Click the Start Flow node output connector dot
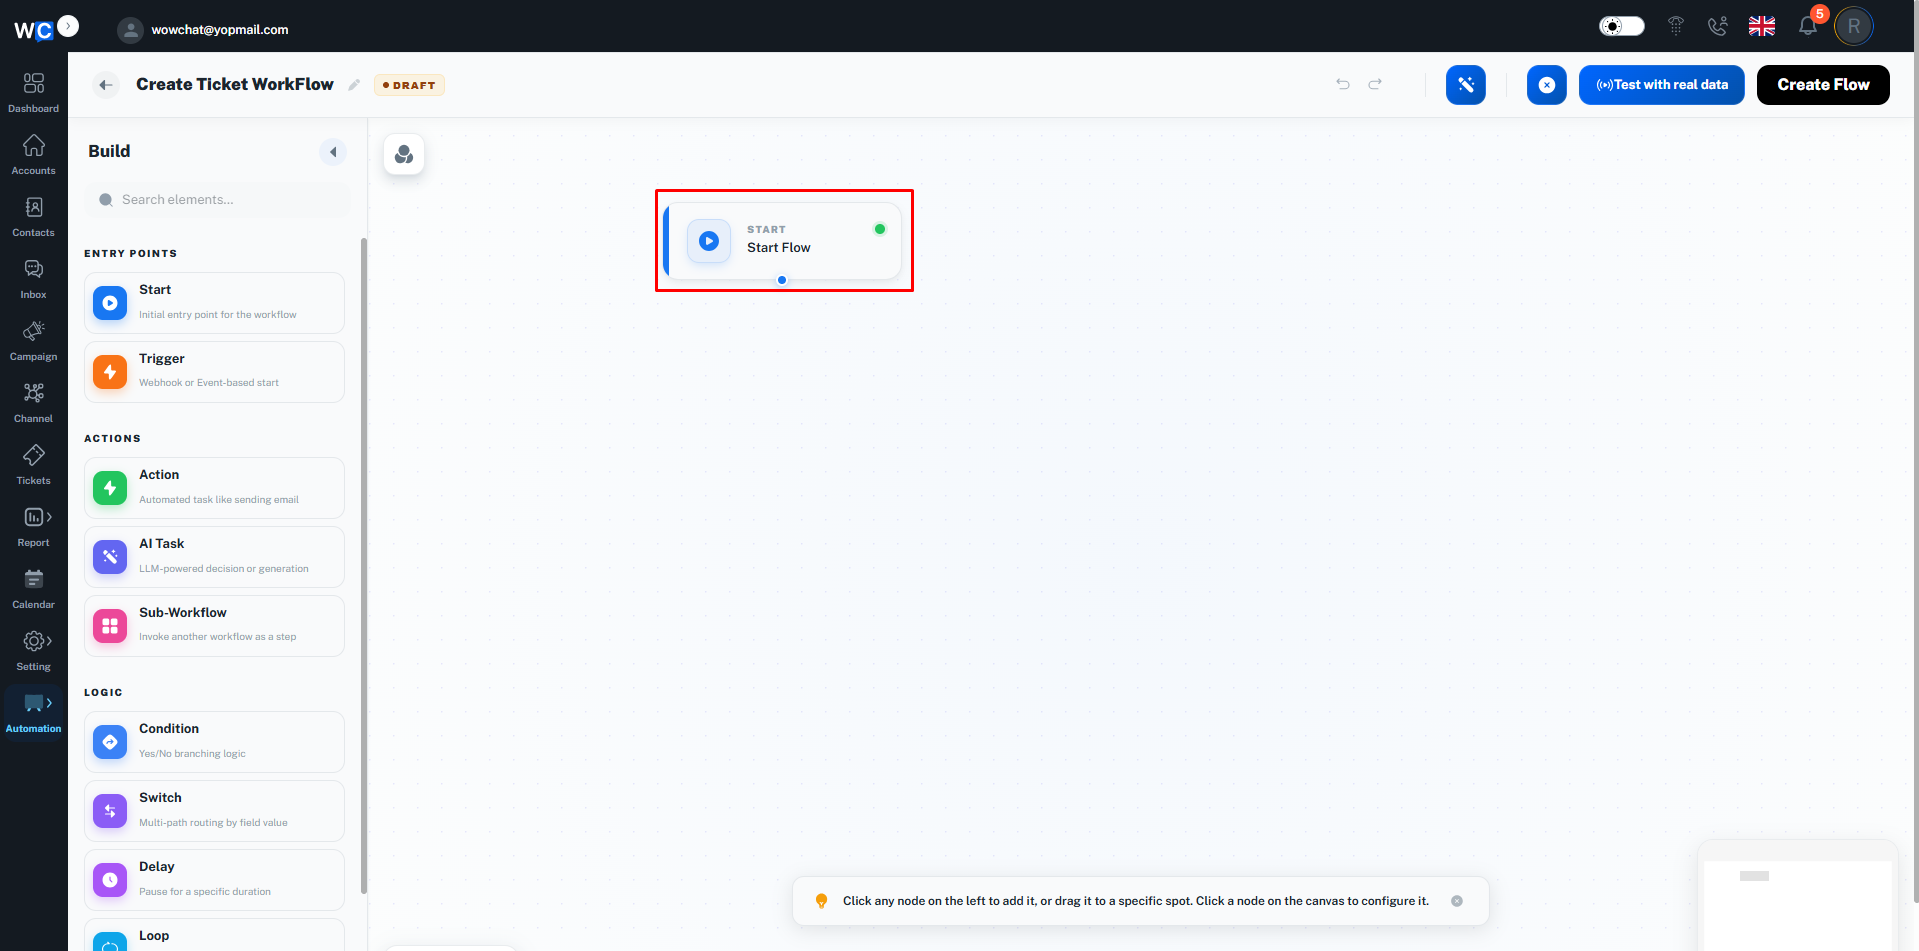 [x=782, y=280]
